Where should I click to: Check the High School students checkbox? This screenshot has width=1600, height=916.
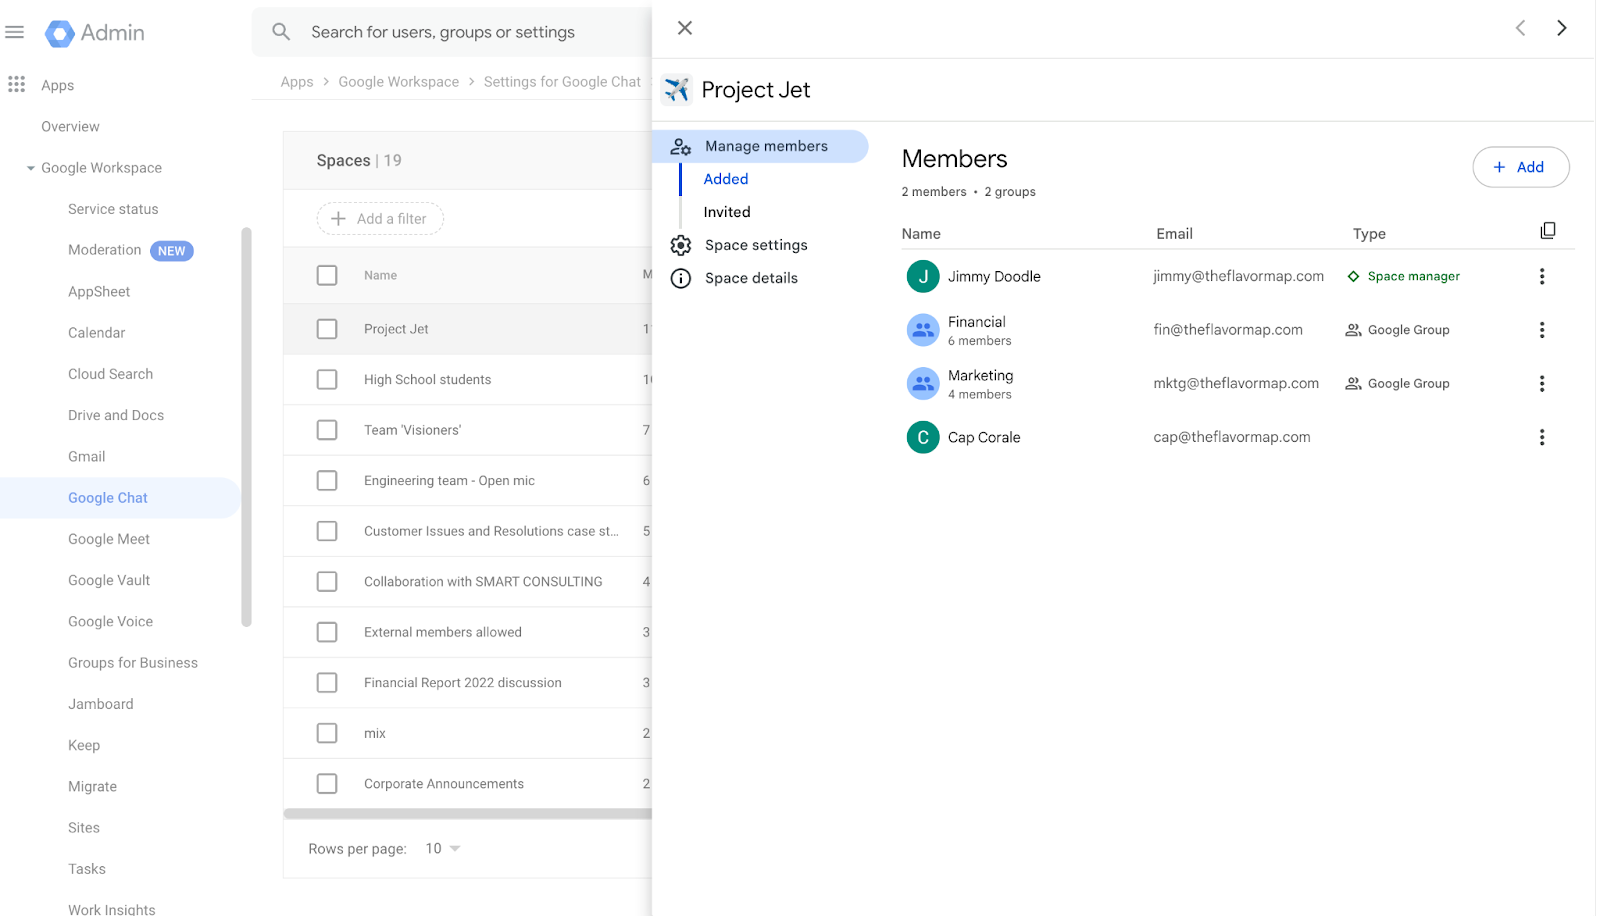[x=327, y=379]
